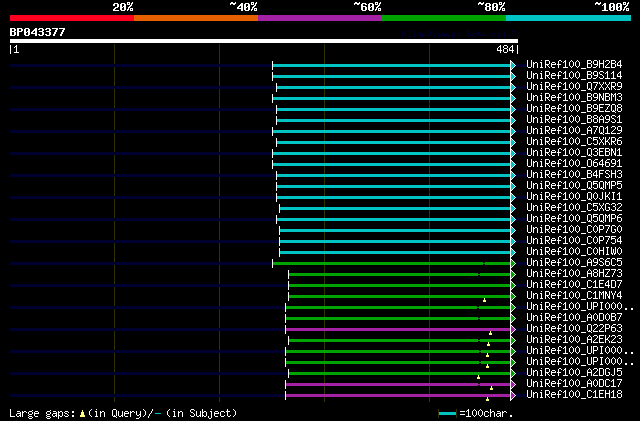Screen dimensions: 640x421
Task: Click the cyan alignment bar for B9H2B4
Action: [392, 65]
